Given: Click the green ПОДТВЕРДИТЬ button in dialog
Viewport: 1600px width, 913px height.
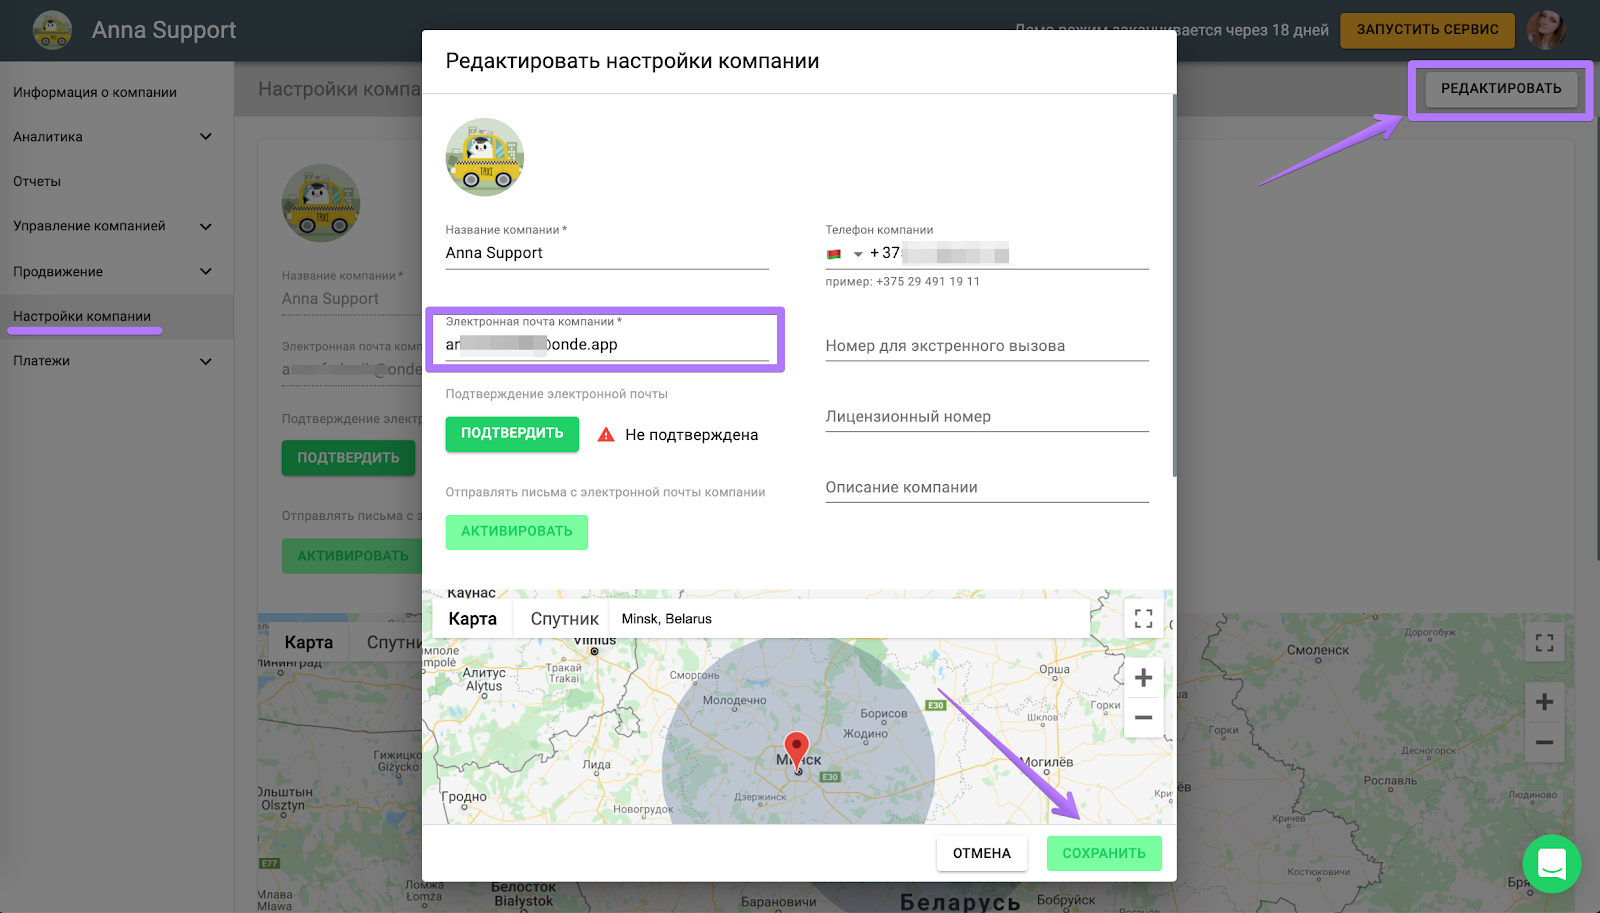Looking at the screenshot, I should click(x=512, y=434).
